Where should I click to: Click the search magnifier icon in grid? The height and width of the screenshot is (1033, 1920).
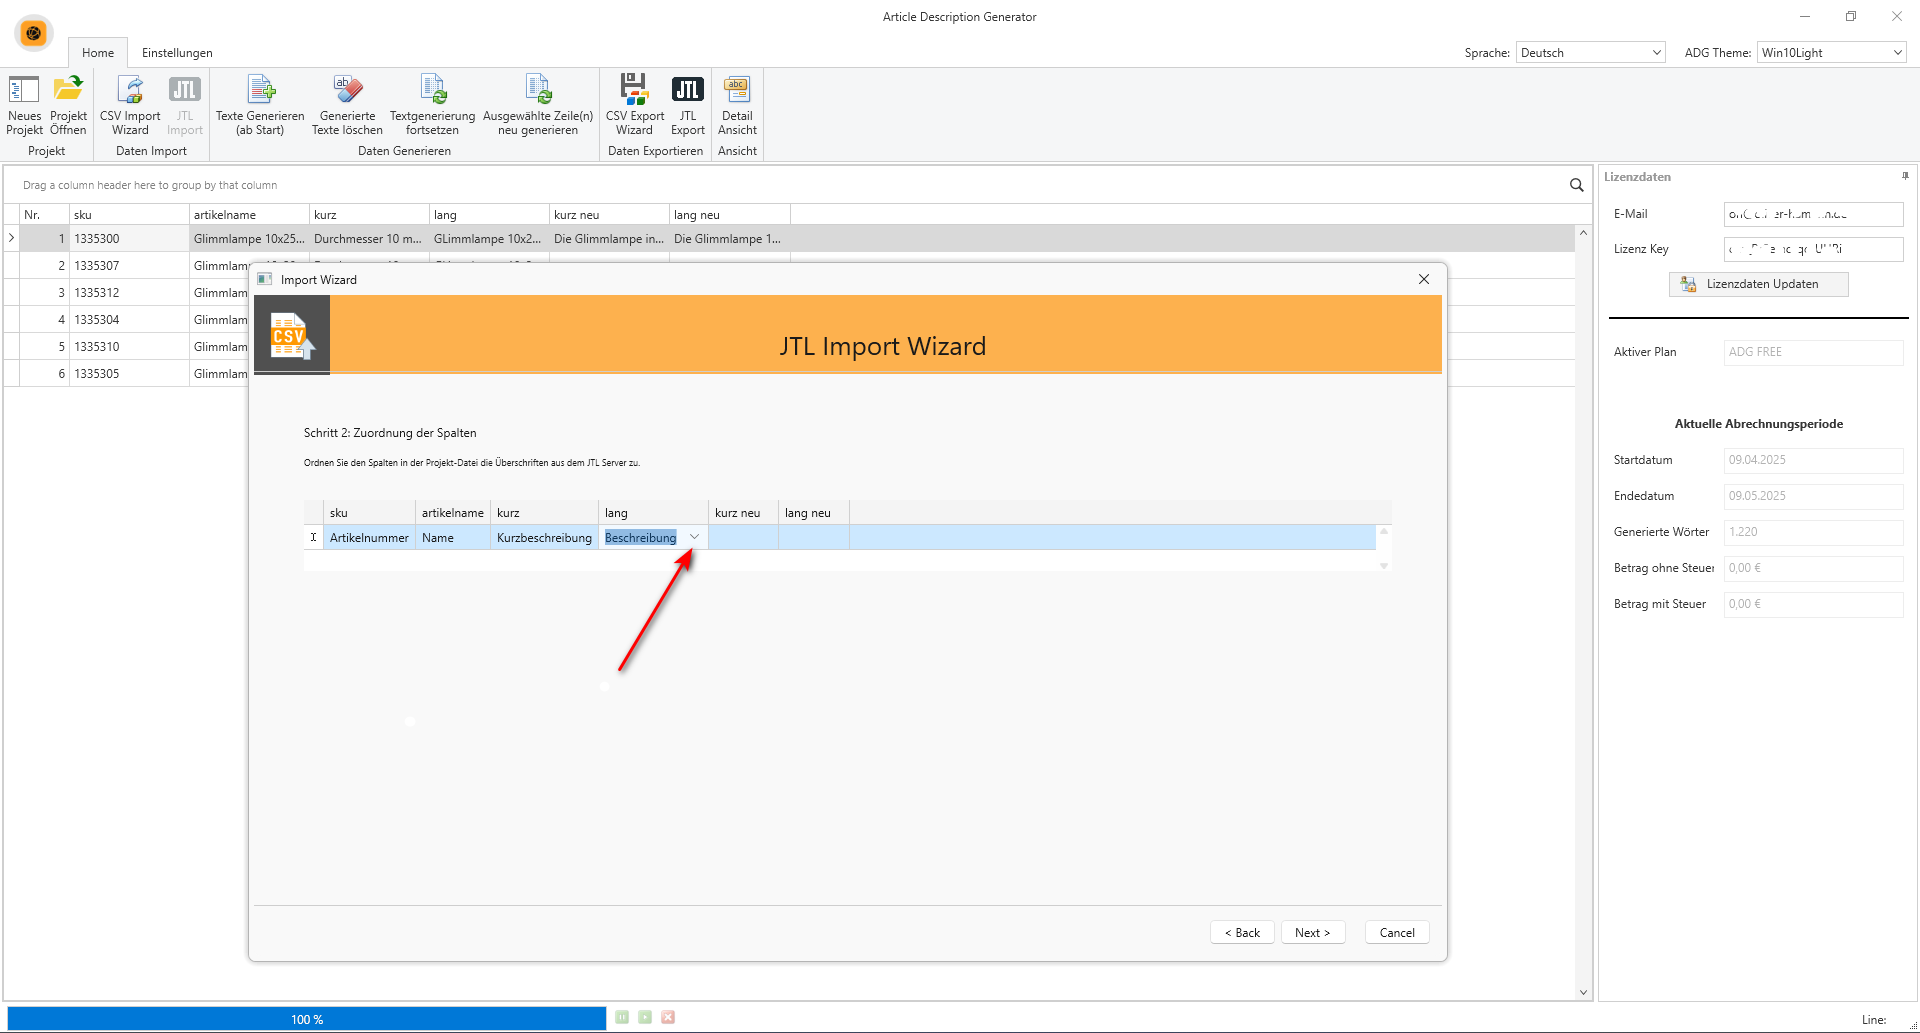(1576, 185)
